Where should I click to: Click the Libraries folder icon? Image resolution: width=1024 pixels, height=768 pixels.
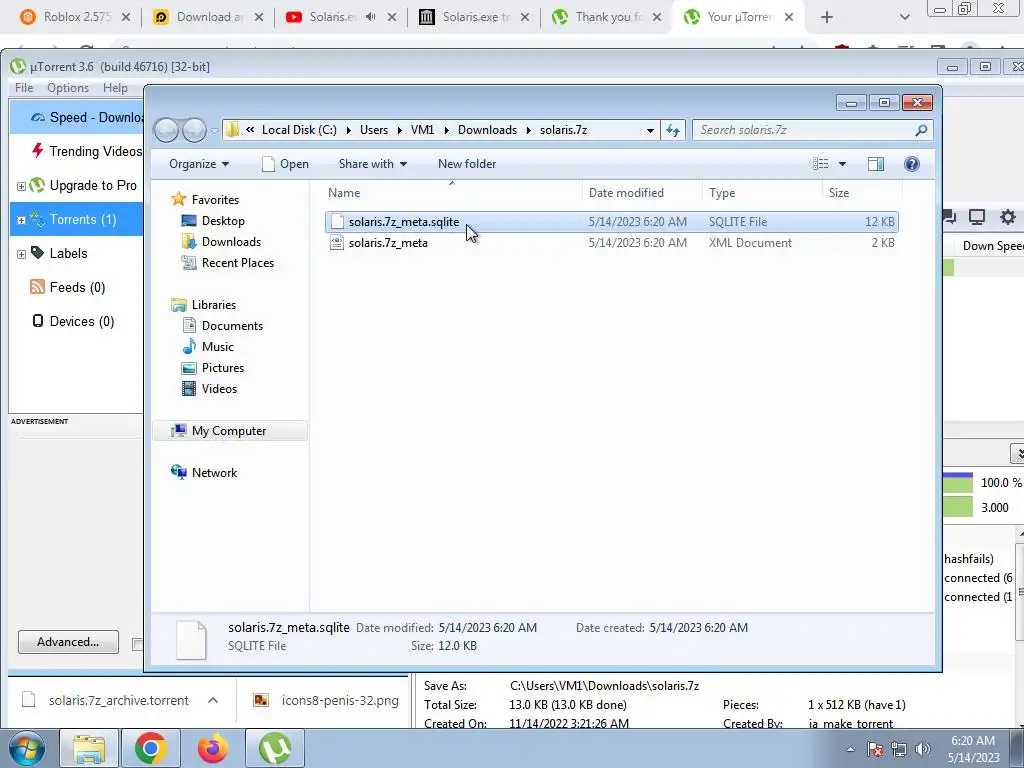click(x=178, y=305)
